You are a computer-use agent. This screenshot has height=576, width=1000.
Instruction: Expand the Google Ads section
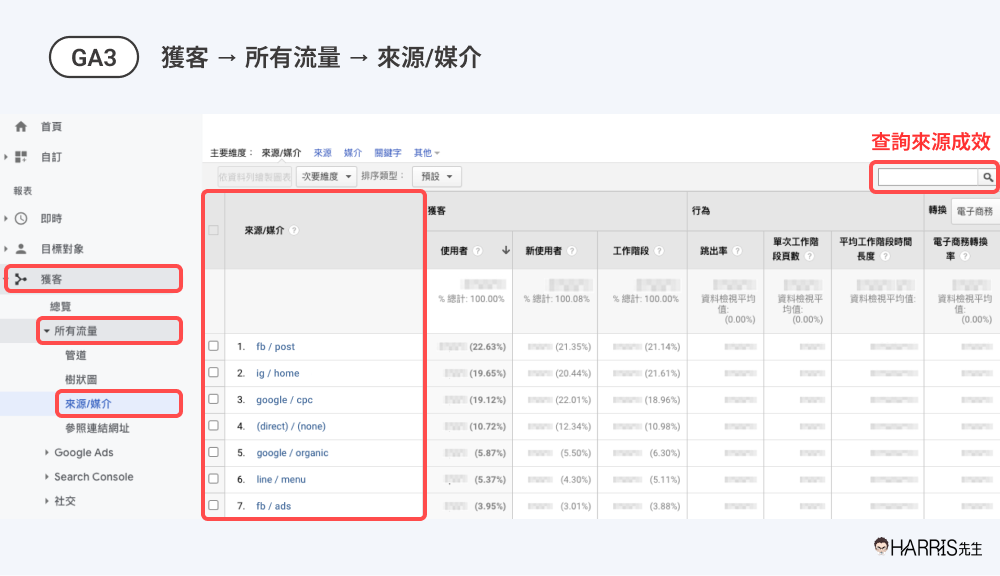(47, 452)
